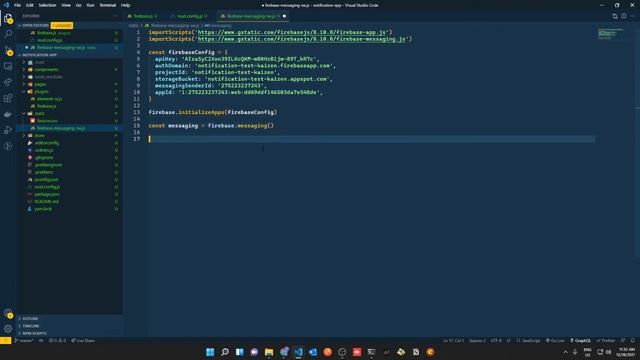Open firebase.js under the plugins folder

click(x=47, y=106)
